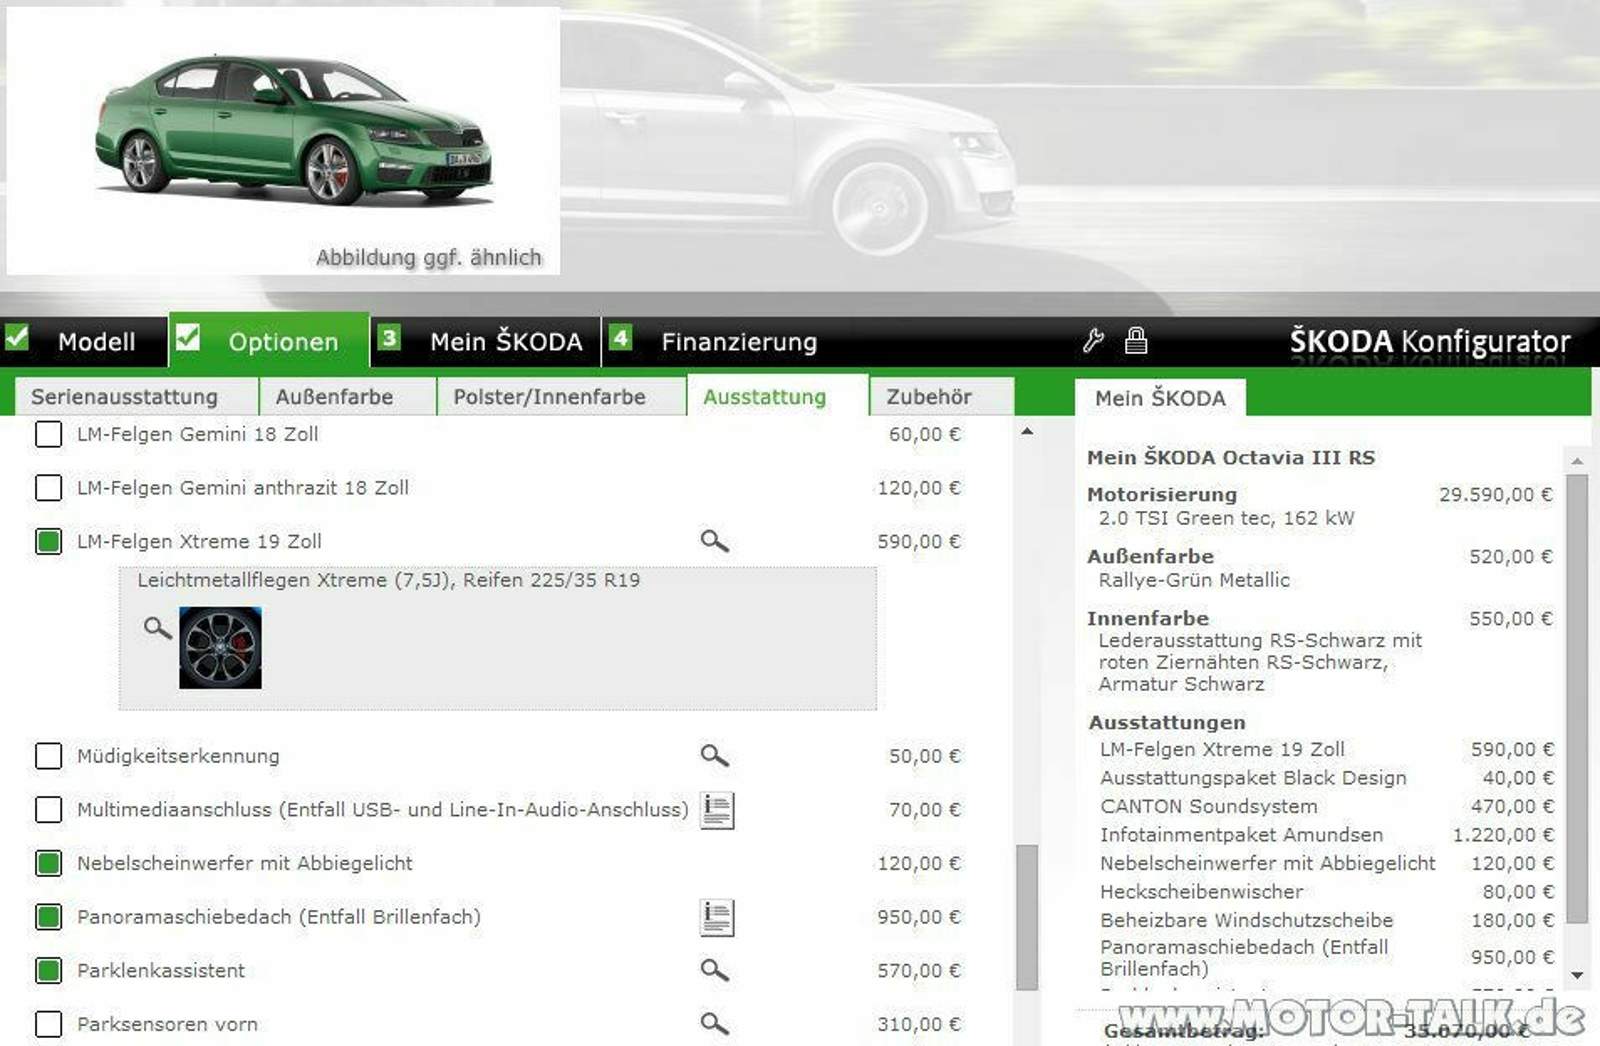This screenshot has height=1046, width=1600.
Task: Click step number 4 badge
Action: point(620,337)
